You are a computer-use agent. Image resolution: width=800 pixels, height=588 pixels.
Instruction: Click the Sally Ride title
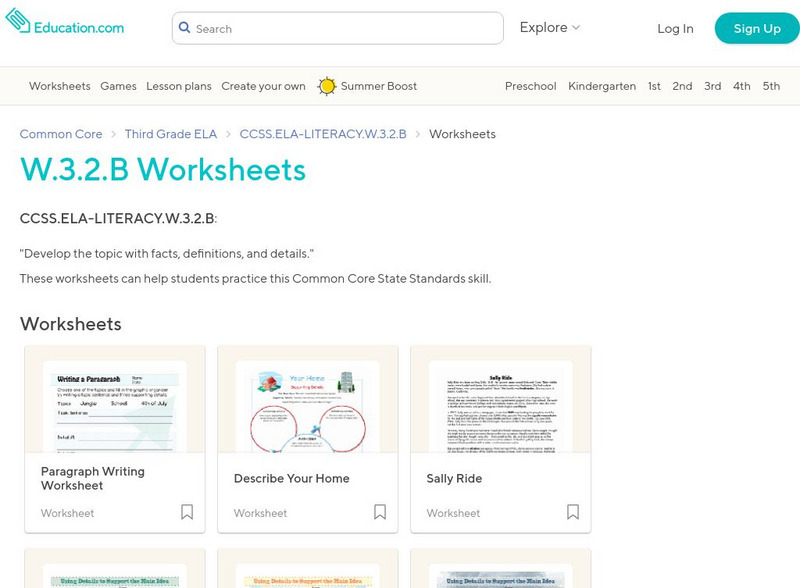tap(454, 479)
